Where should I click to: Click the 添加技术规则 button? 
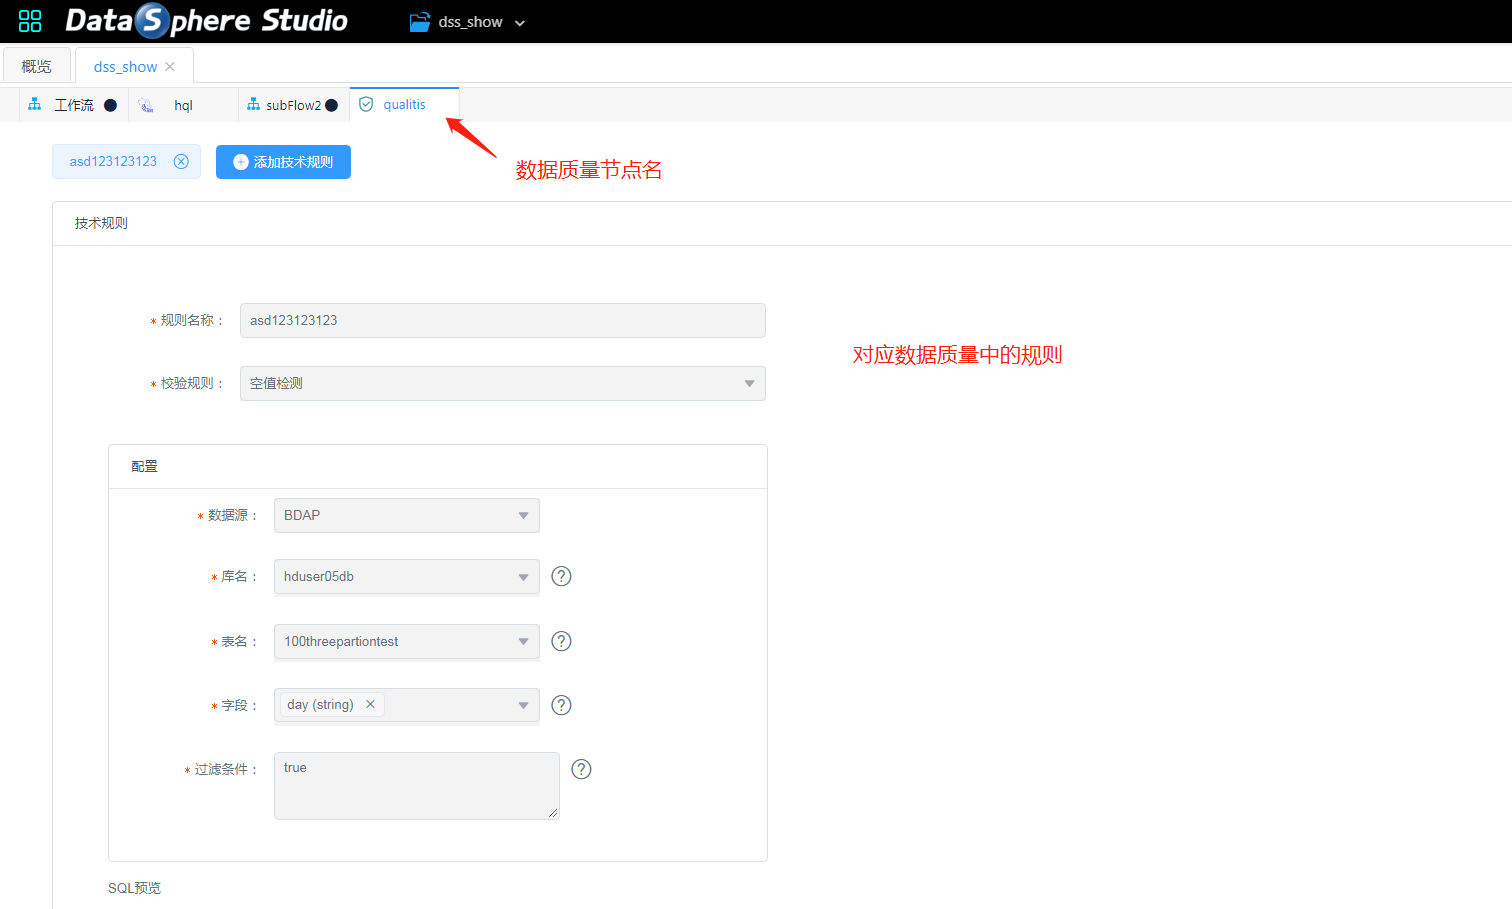[283, 161]
